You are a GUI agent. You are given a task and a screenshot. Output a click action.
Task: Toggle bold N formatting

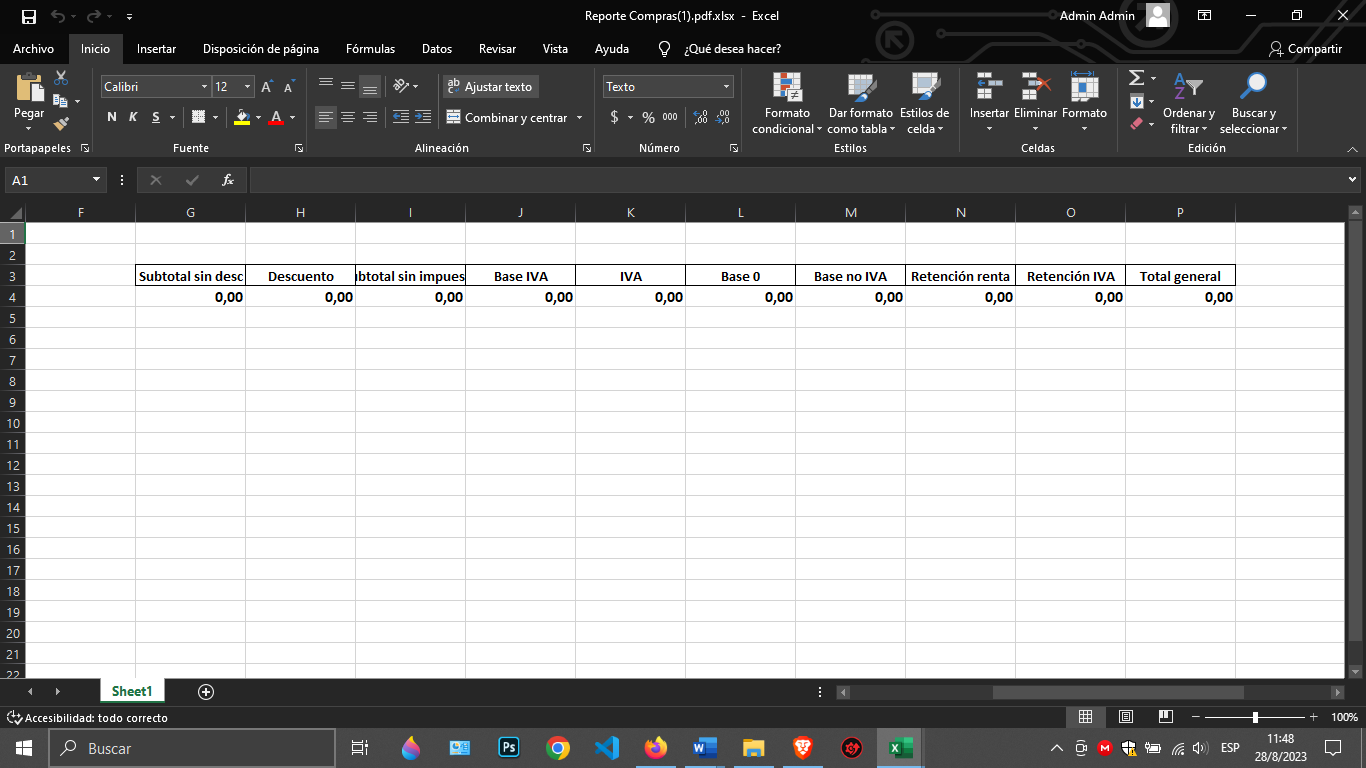112,117
